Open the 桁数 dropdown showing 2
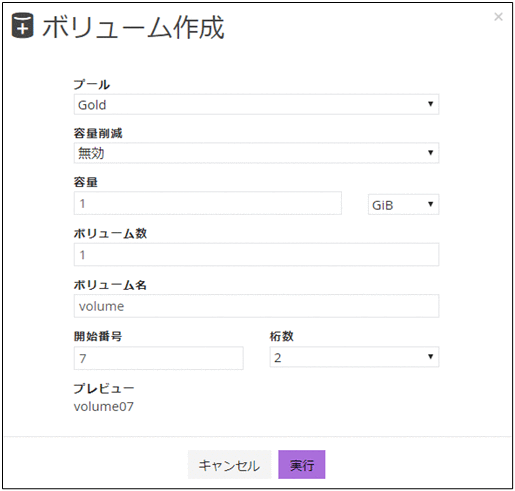 click(x=354, y=357)
